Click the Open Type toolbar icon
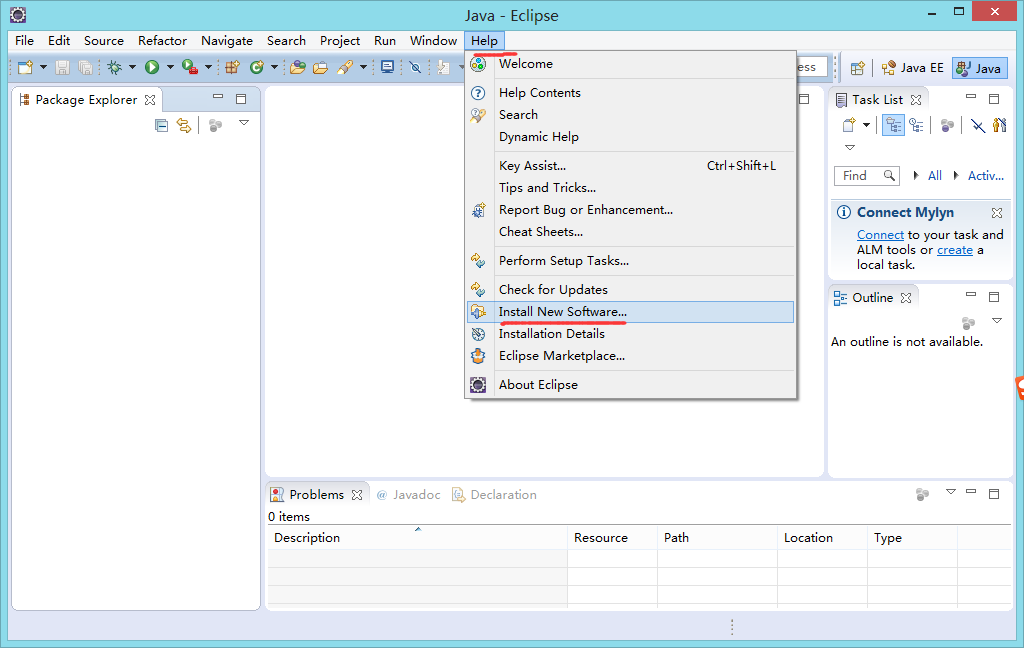Viewport: 1024px width, 648px height. click(x=298, y=67)
